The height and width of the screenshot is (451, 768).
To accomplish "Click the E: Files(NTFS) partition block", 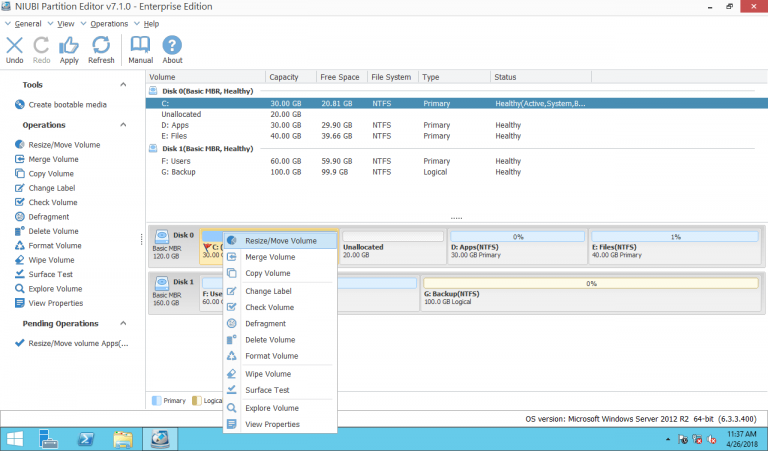I will [674, 247].
